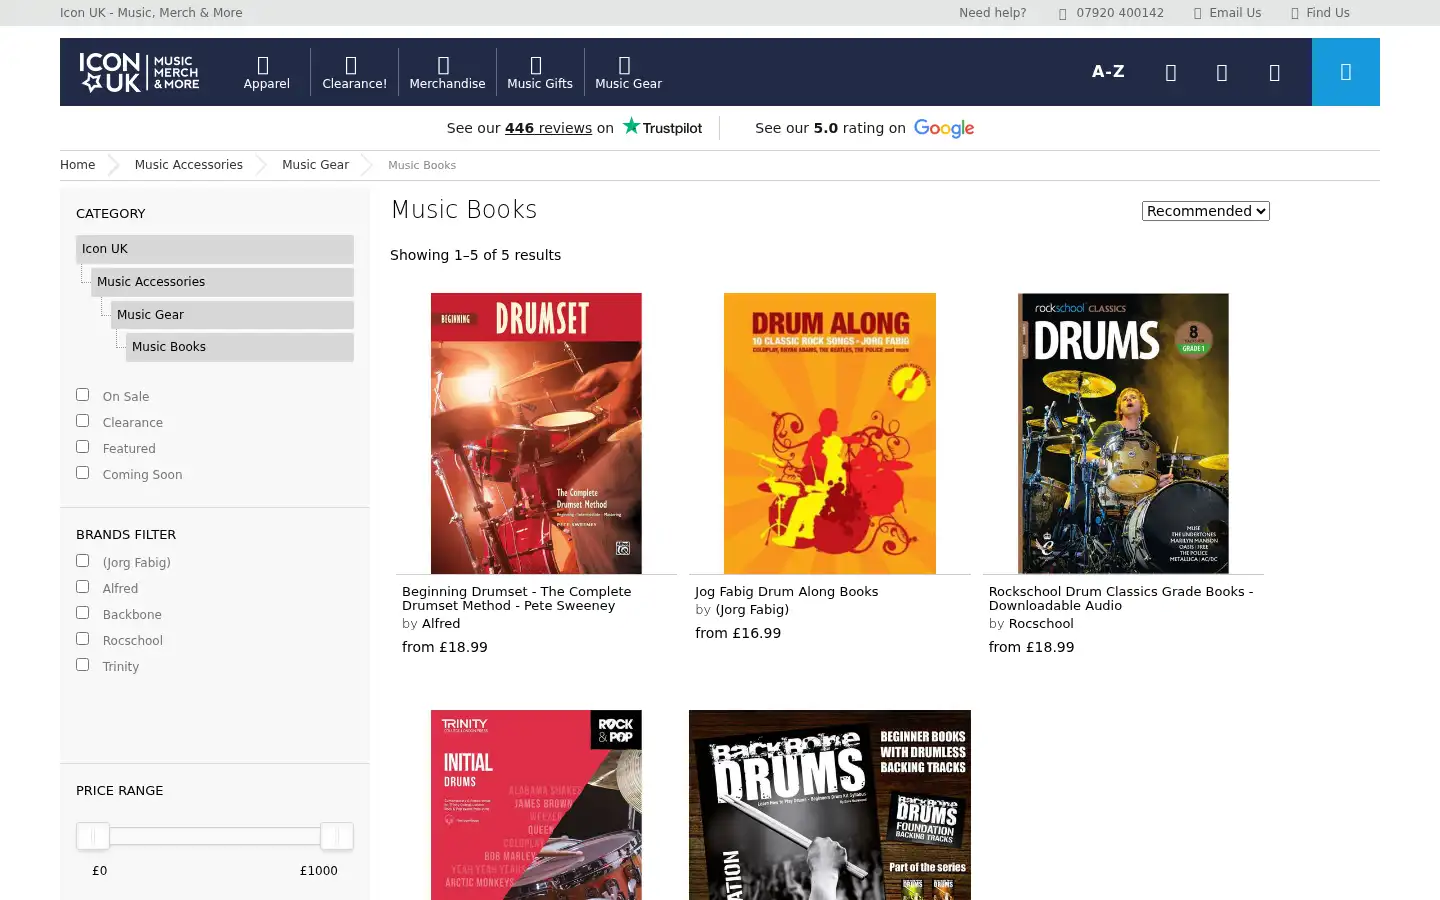
Task: Tick the Featured checkbox
Action: tap(83, 447)
